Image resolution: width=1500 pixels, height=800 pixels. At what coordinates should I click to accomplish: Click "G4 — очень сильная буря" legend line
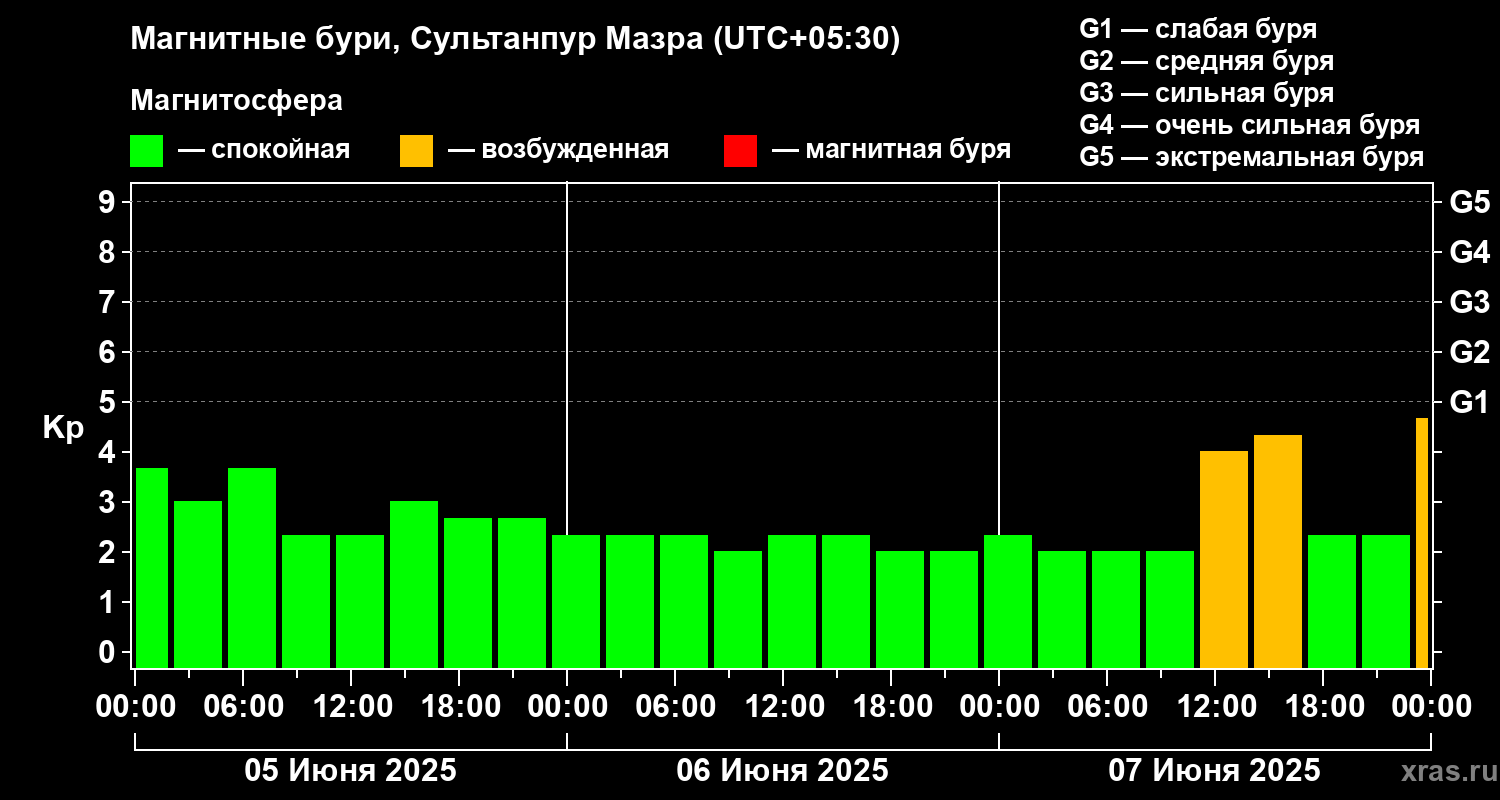1249,125
